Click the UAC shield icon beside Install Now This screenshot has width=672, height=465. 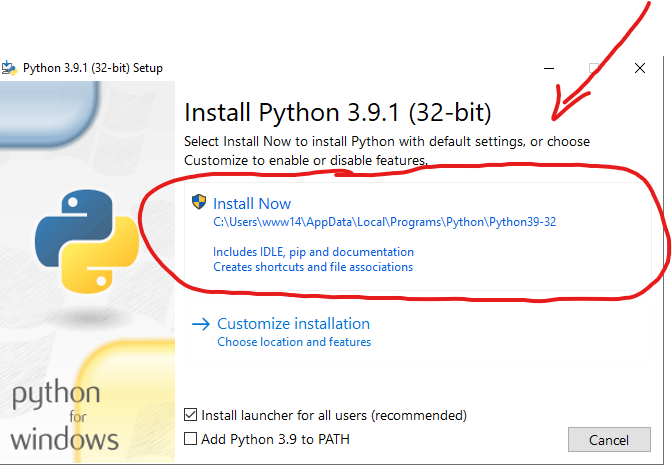pyautogui.click(x=199, y=202)
